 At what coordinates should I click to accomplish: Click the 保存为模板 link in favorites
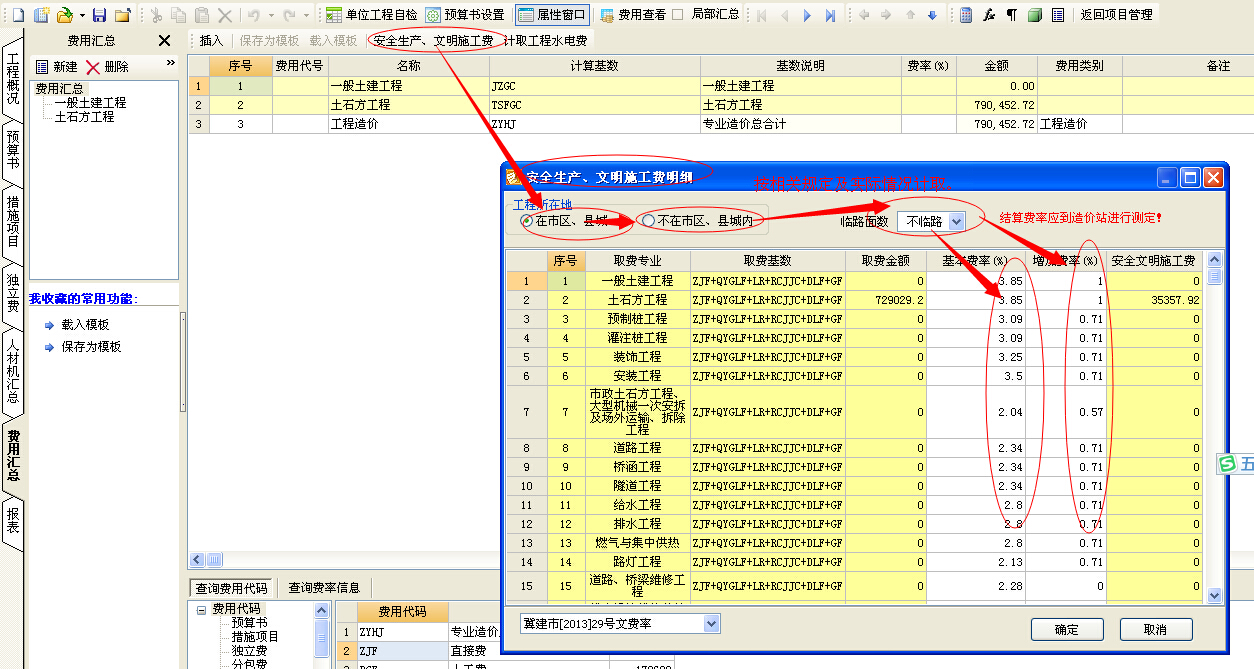point(91,347)
